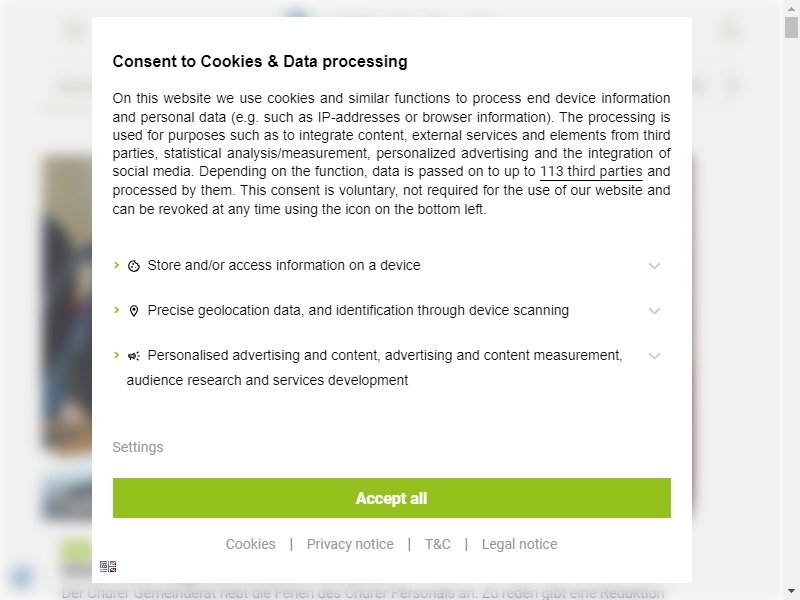Screen dimensions: 800x600
Task: Open the Legal notice link
Action: [x=519, y=544]
